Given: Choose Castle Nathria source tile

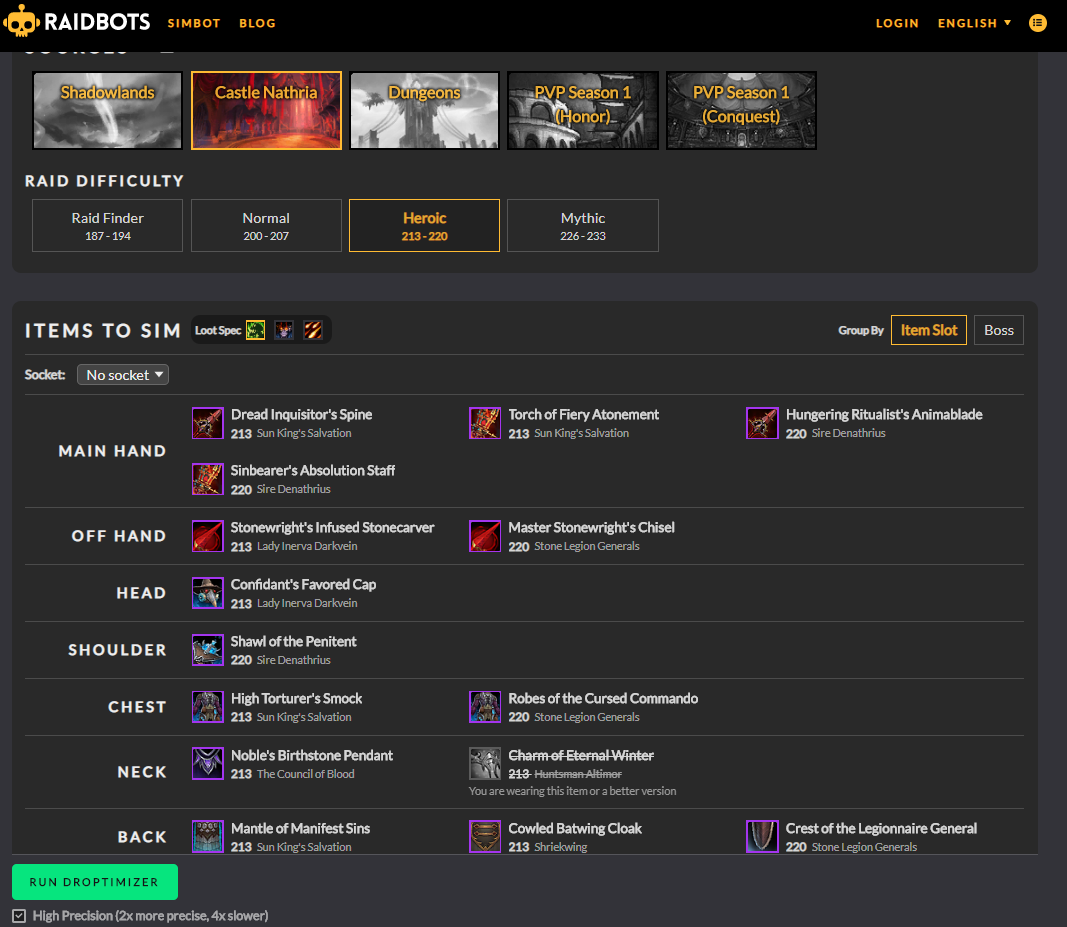Looking at the screenshot, I should (266, 110).
